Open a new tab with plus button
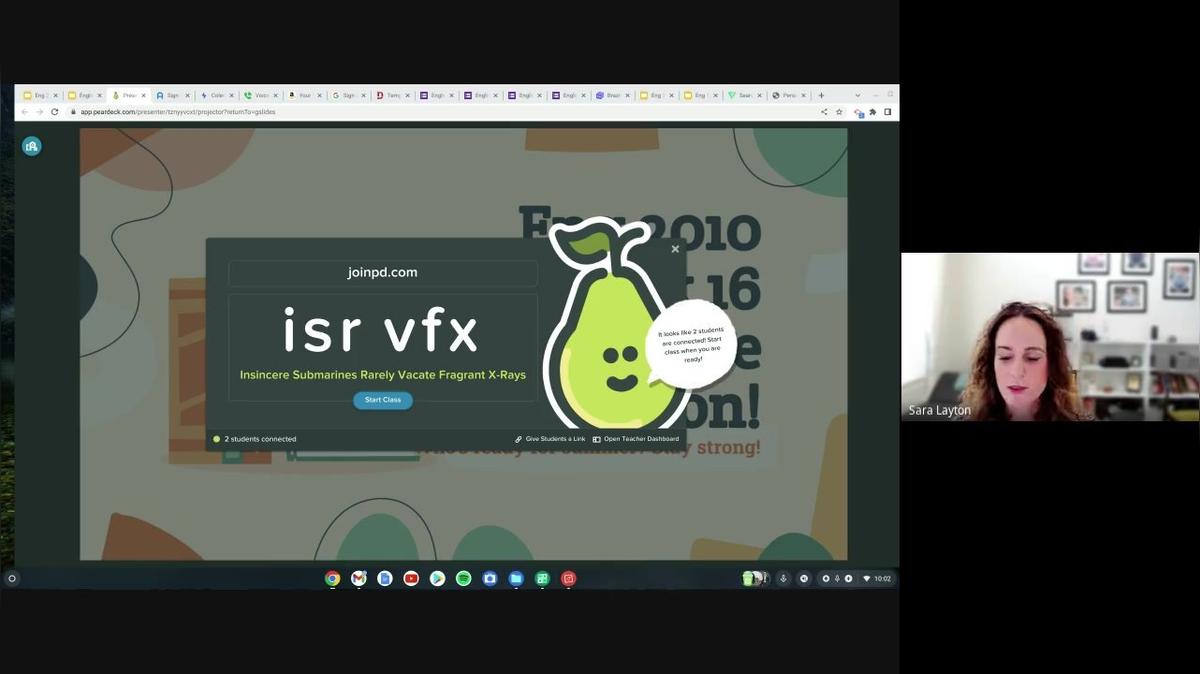Screen dimensions: 1200x674 (821, 95)
